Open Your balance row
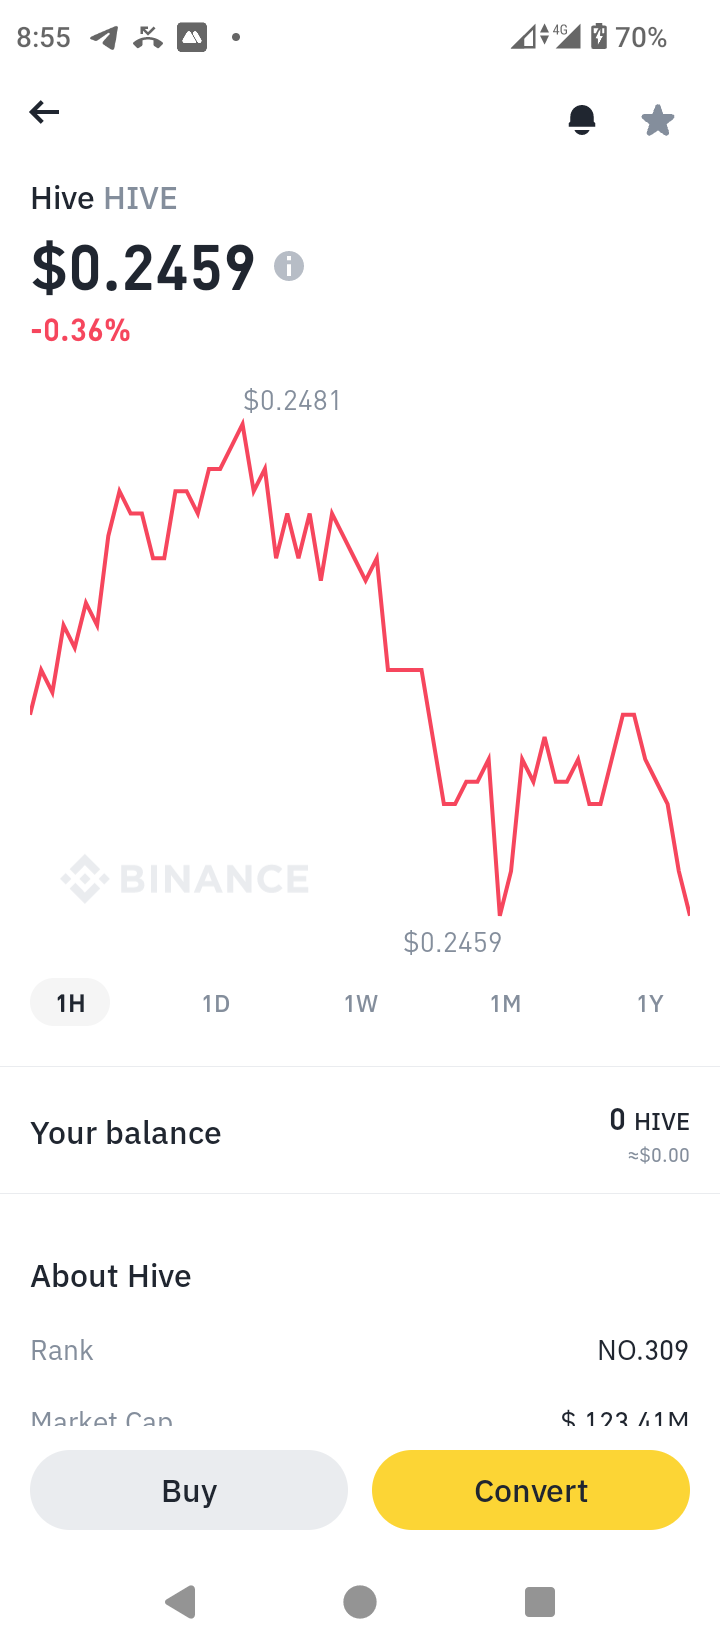The image size is (720, 1650). tap(360, 1133)
